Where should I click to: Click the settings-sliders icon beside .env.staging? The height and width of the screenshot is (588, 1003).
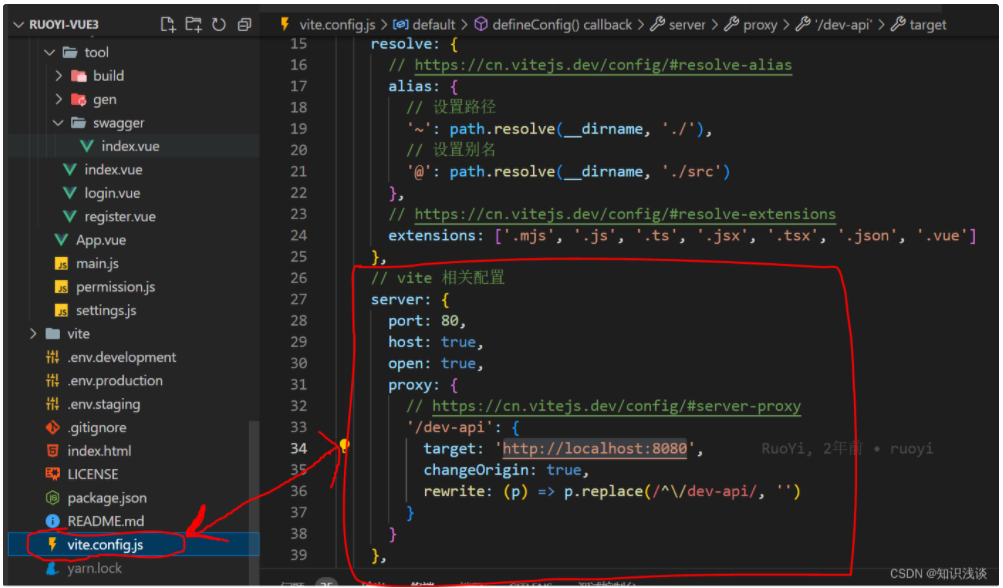(52, 404)
